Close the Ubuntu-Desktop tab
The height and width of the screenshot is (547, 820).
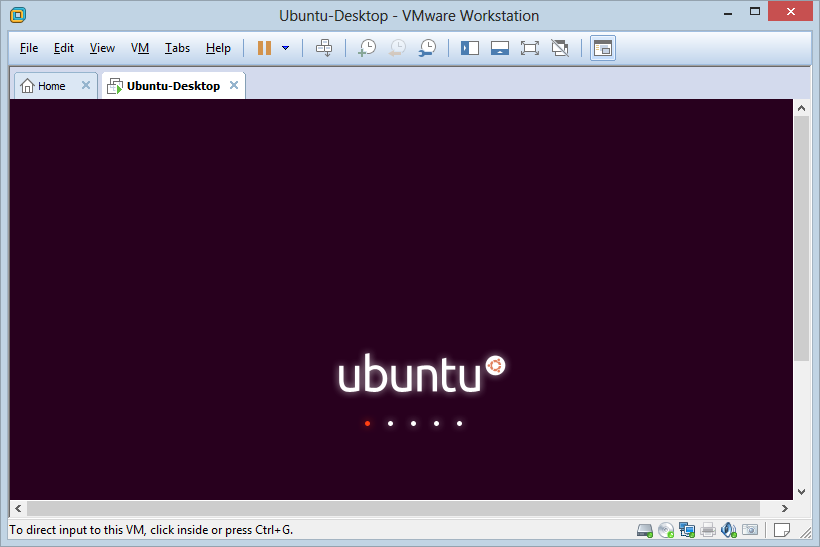point(234,85)
